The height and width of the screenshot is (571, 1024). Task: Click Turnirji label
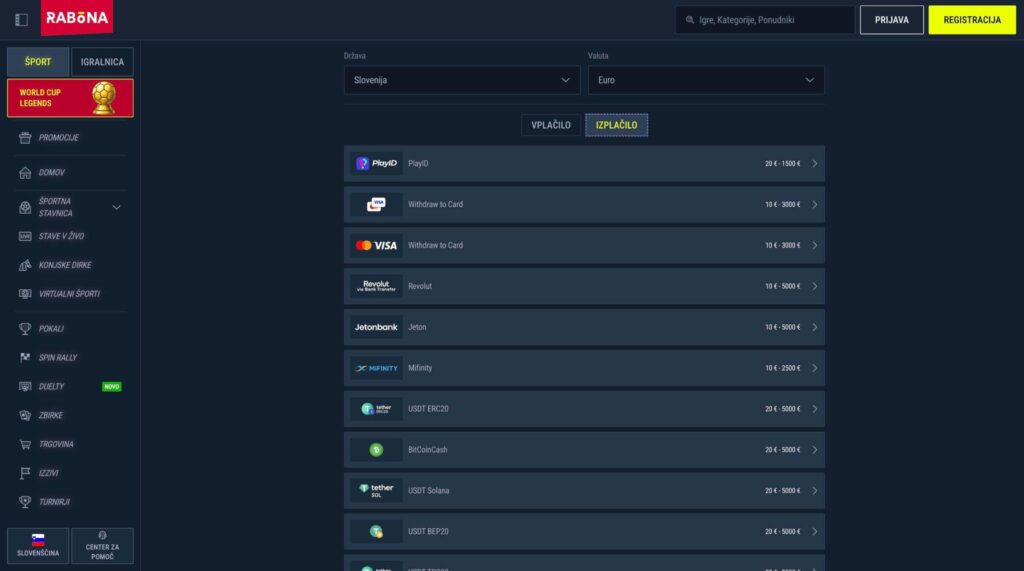[x=54, y=502]
